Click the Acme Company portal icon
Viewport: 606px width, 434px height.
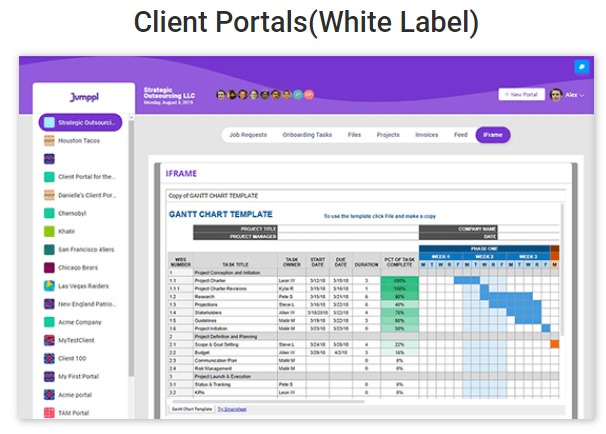(x=49, y=322)
